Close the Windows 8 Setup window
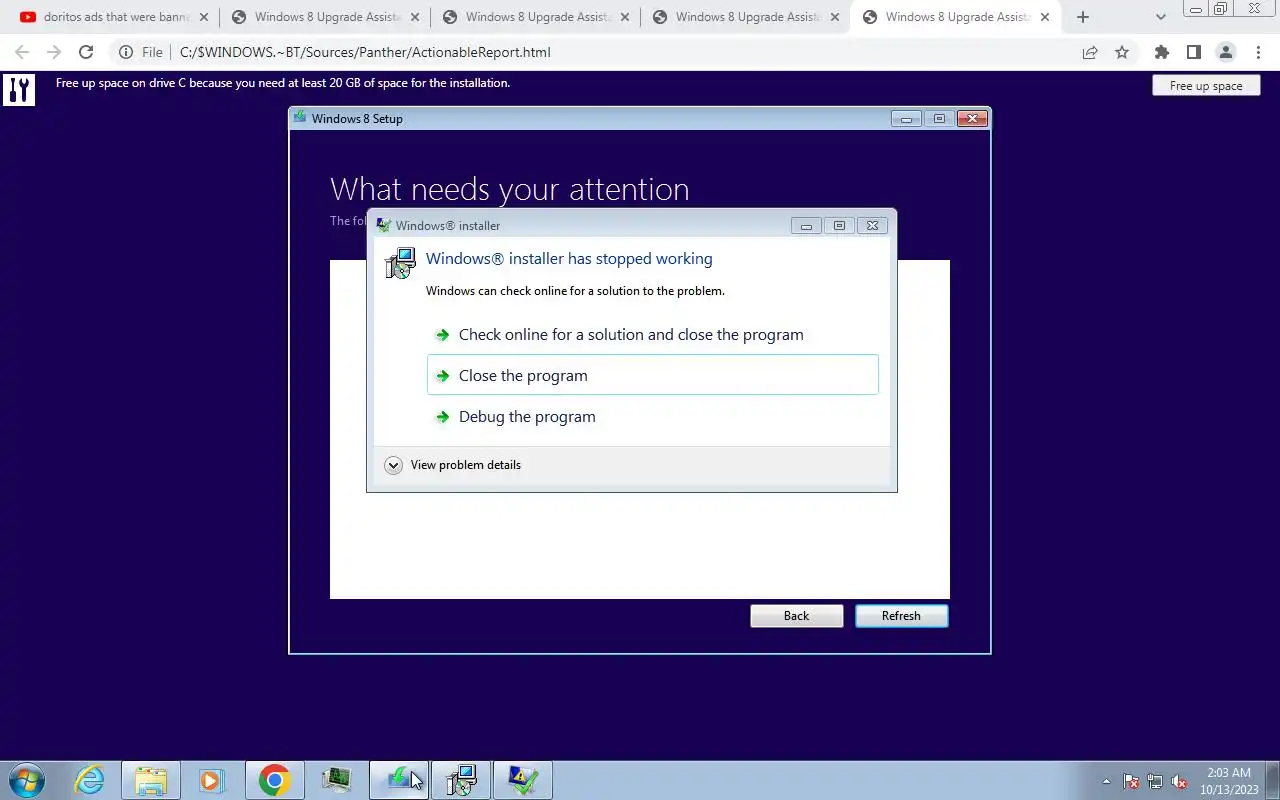Viewport: 1280px width, 800px height. coord(972,118)
